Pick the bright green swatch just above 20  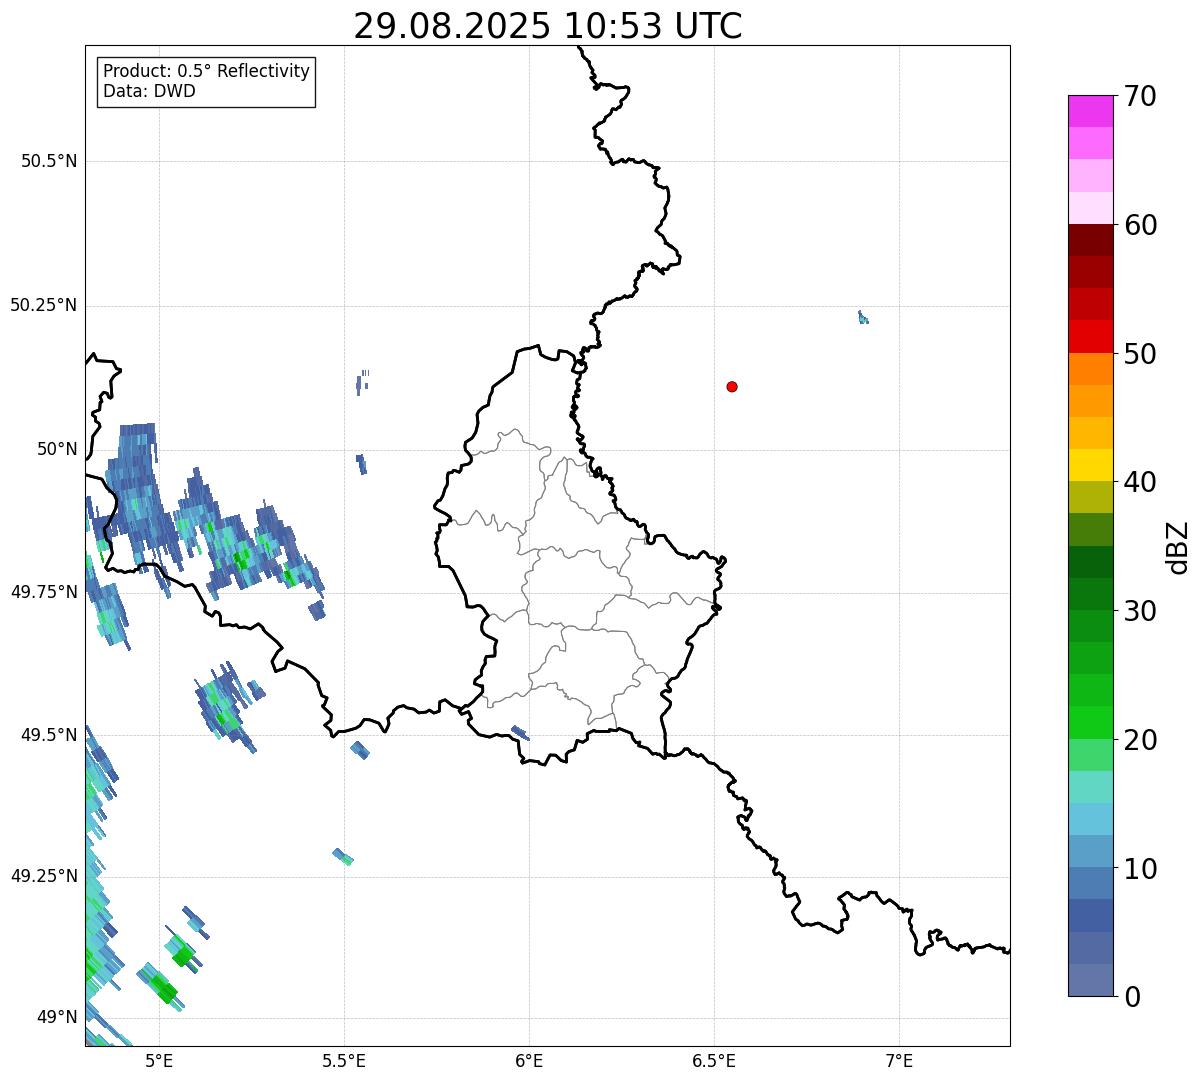pyautogui.click(x=1091, y=722)
